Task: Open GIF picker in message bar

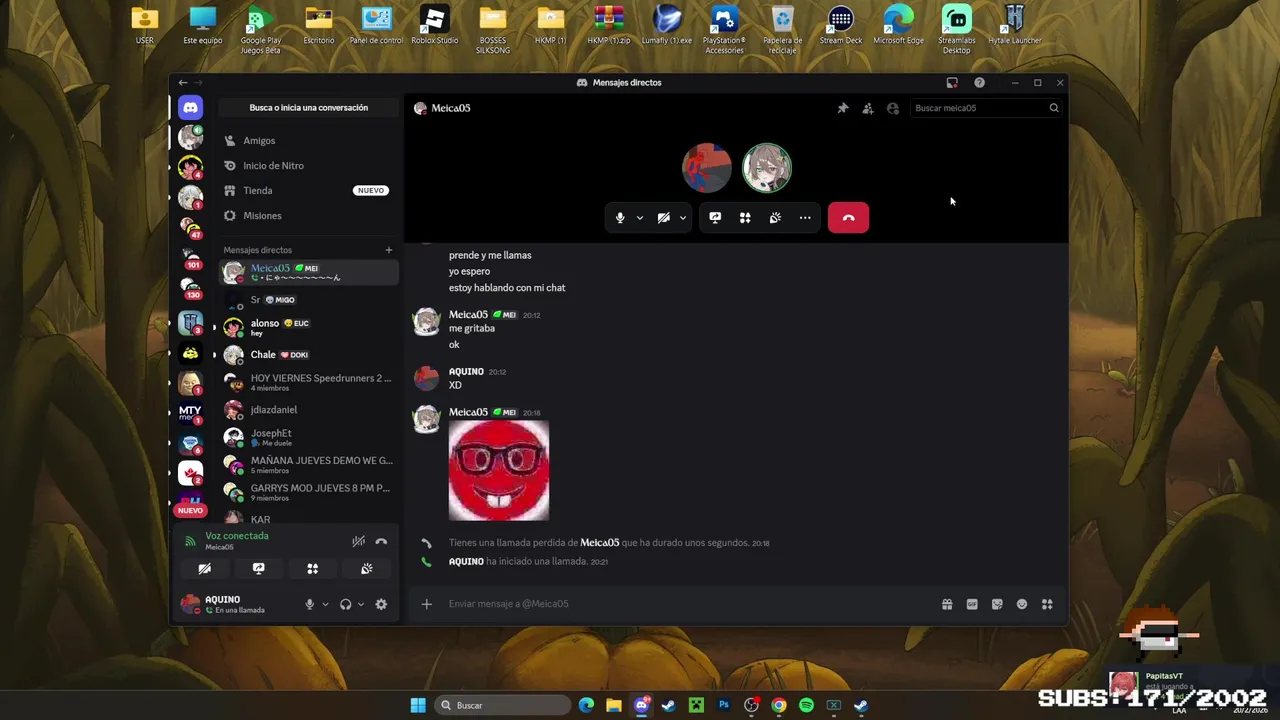Action: [x=972, y=604]
